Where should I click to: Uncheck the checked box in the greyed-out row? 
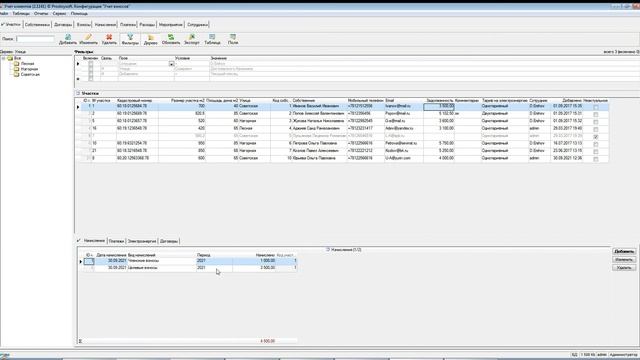pos(596,137)
